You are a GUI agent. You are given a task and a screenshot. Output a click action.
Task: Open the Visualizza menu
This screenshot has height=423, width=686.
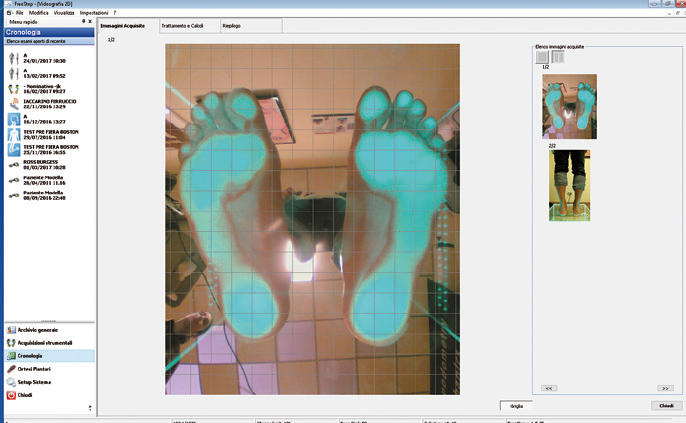click(65, 12)
